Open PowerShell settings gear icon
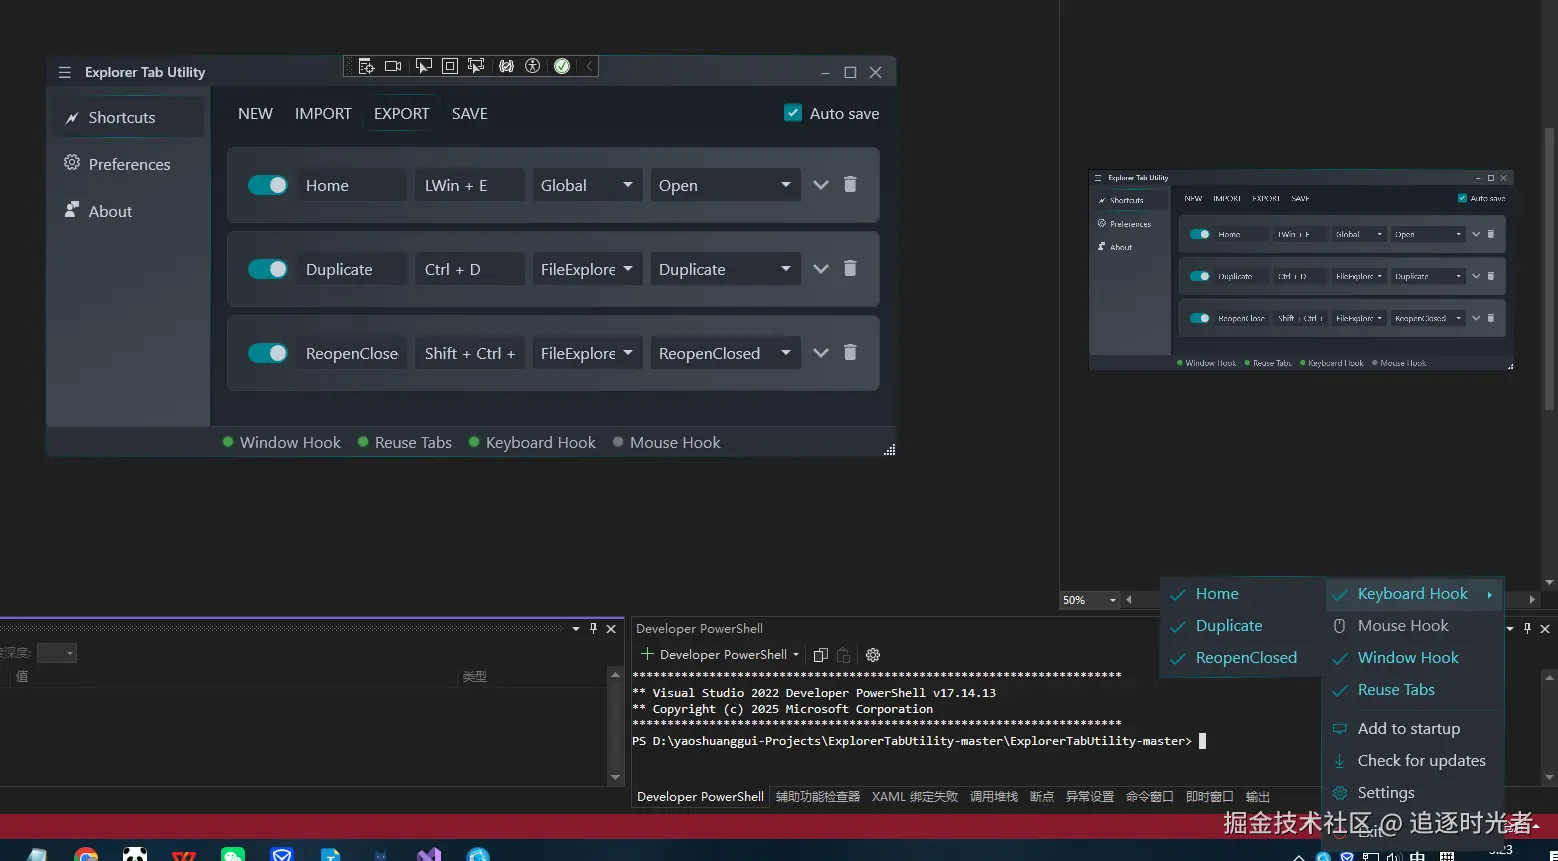This screenshot has height=861, width=1558. tap(873, 655)
